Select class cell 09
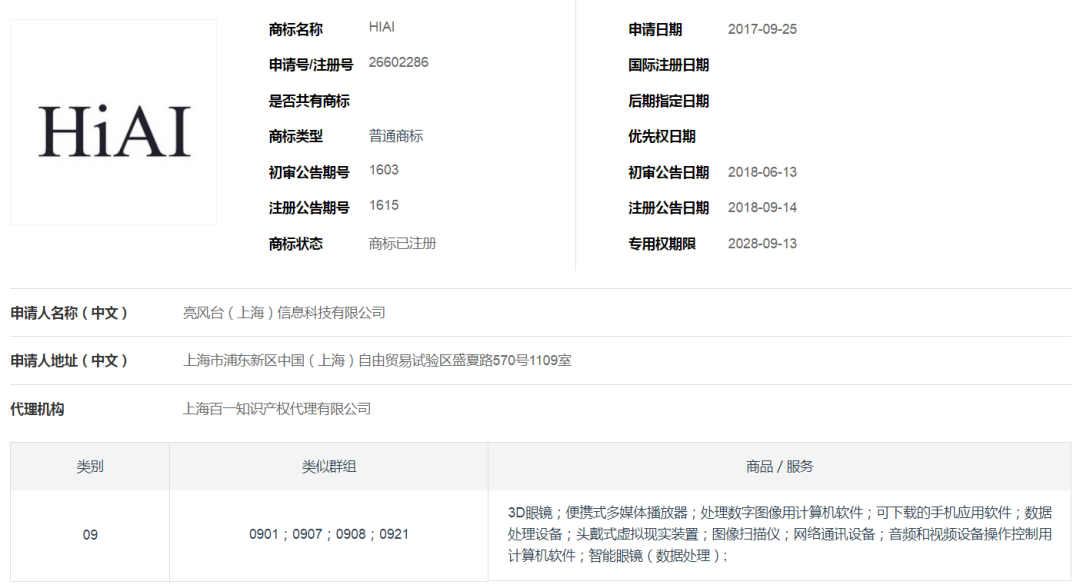The height and width of the screenshot is (588, 1080). (90, 535)
